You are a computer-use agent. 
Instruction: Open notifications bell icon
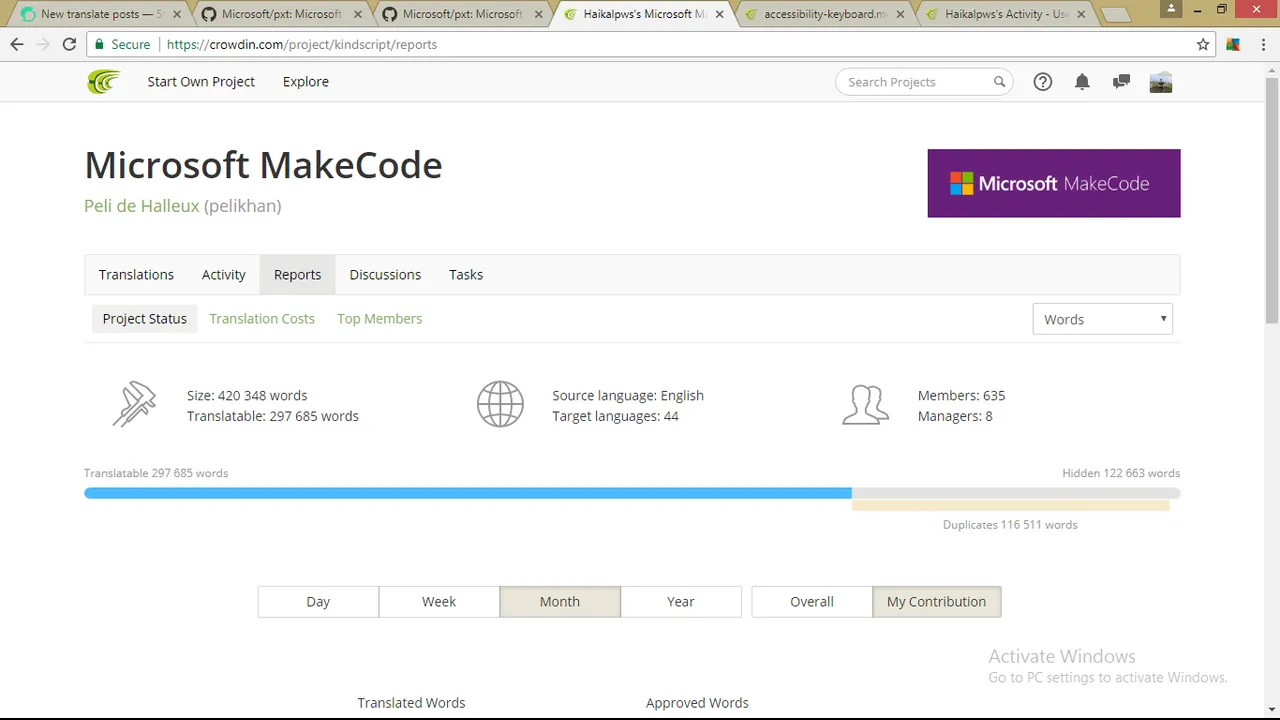1082,82
